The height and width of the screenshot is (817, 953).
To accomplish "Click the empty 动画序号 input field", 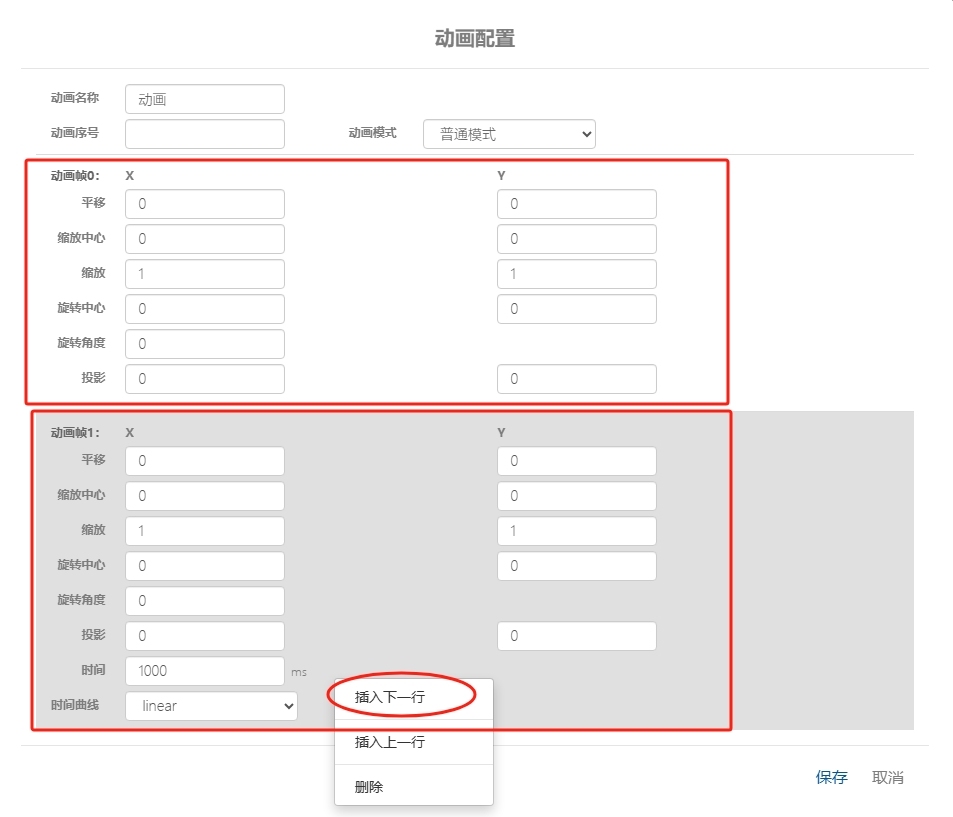I will tap(205, 134).
